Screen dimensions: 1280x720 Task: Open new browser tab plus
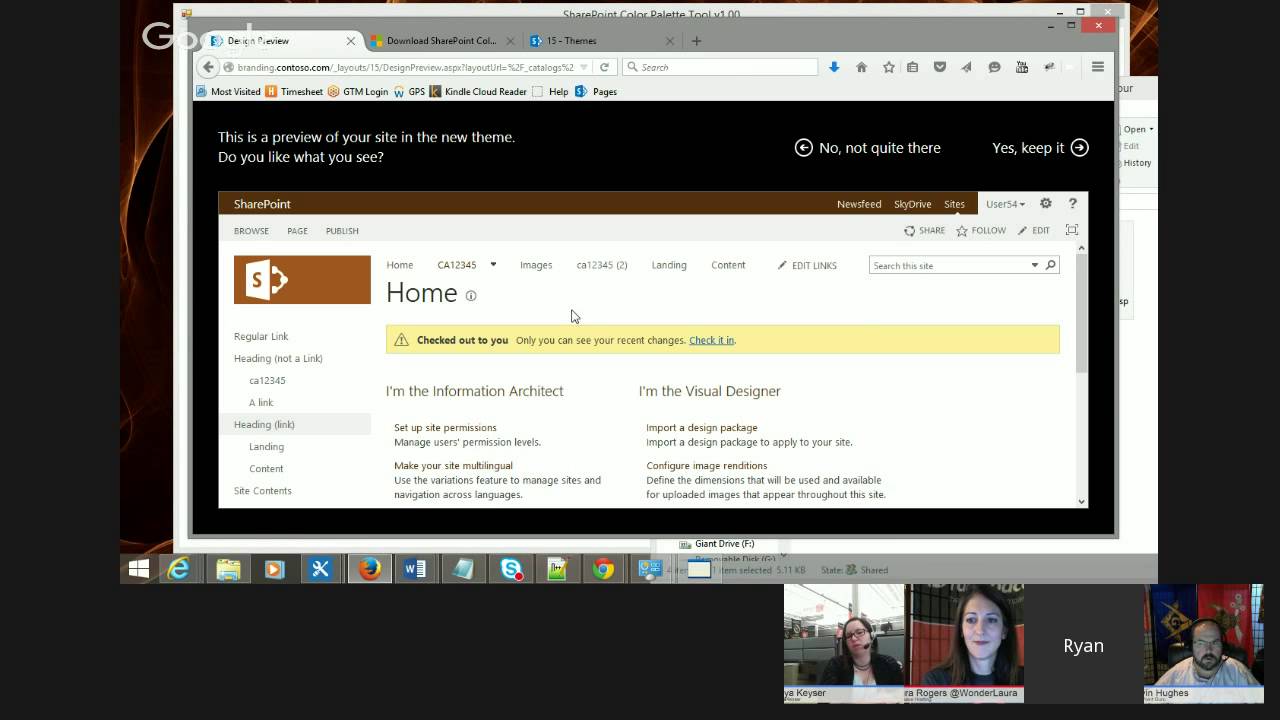(696, 41)
